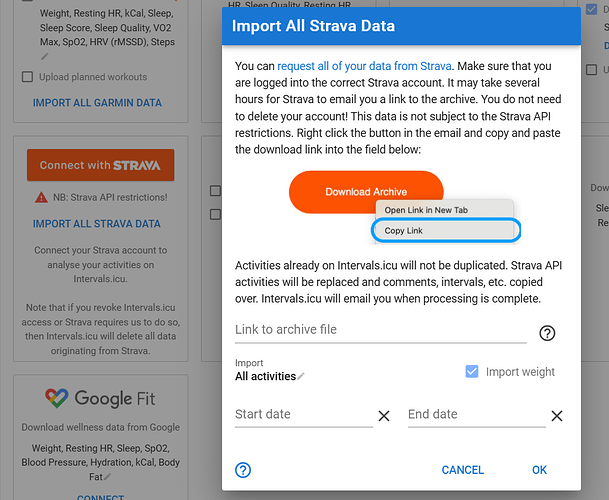Open the End date picker field
The height and width of the screenshot is (500, 609).
pyautogui.click(x=477, y=415)
